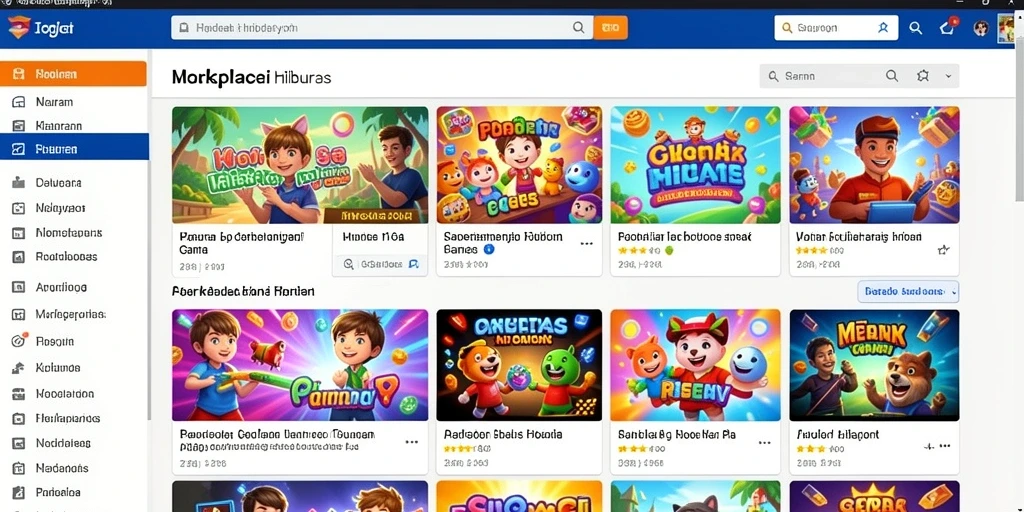Click the white magnifier icon in the blue header

pos(916,28)
